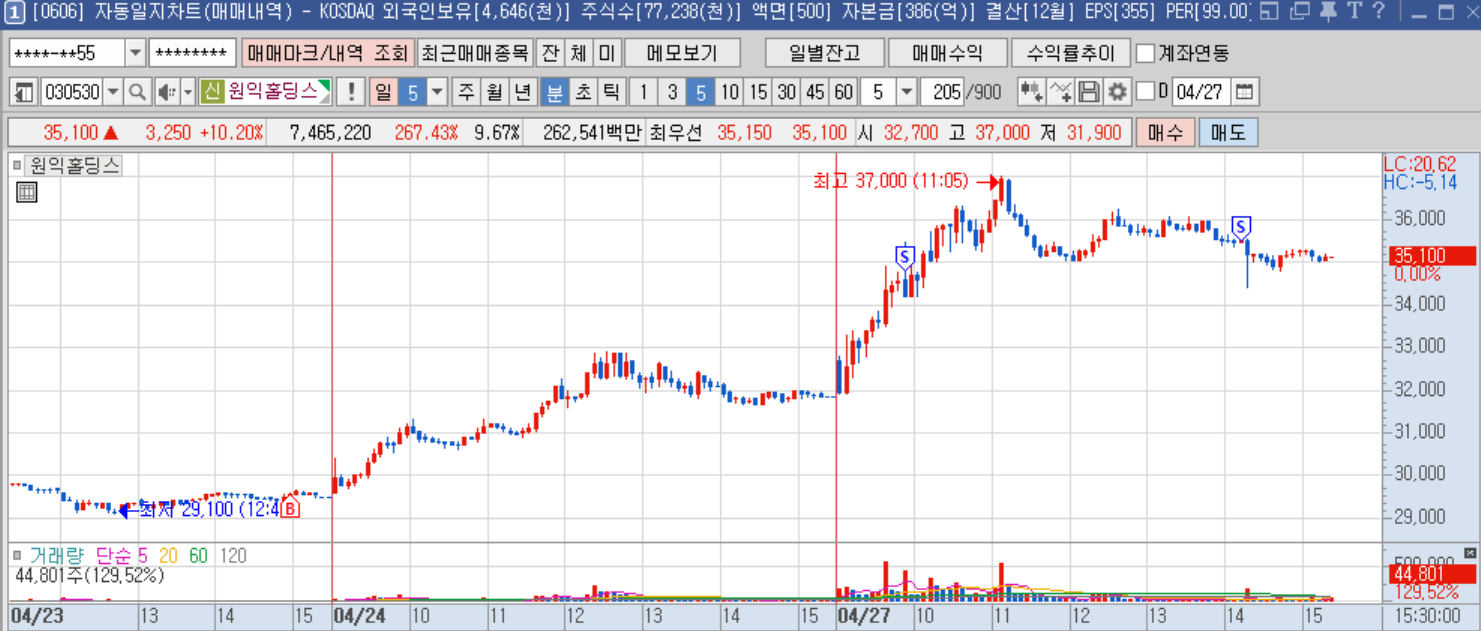Click the 일별잔고 button

825,53
